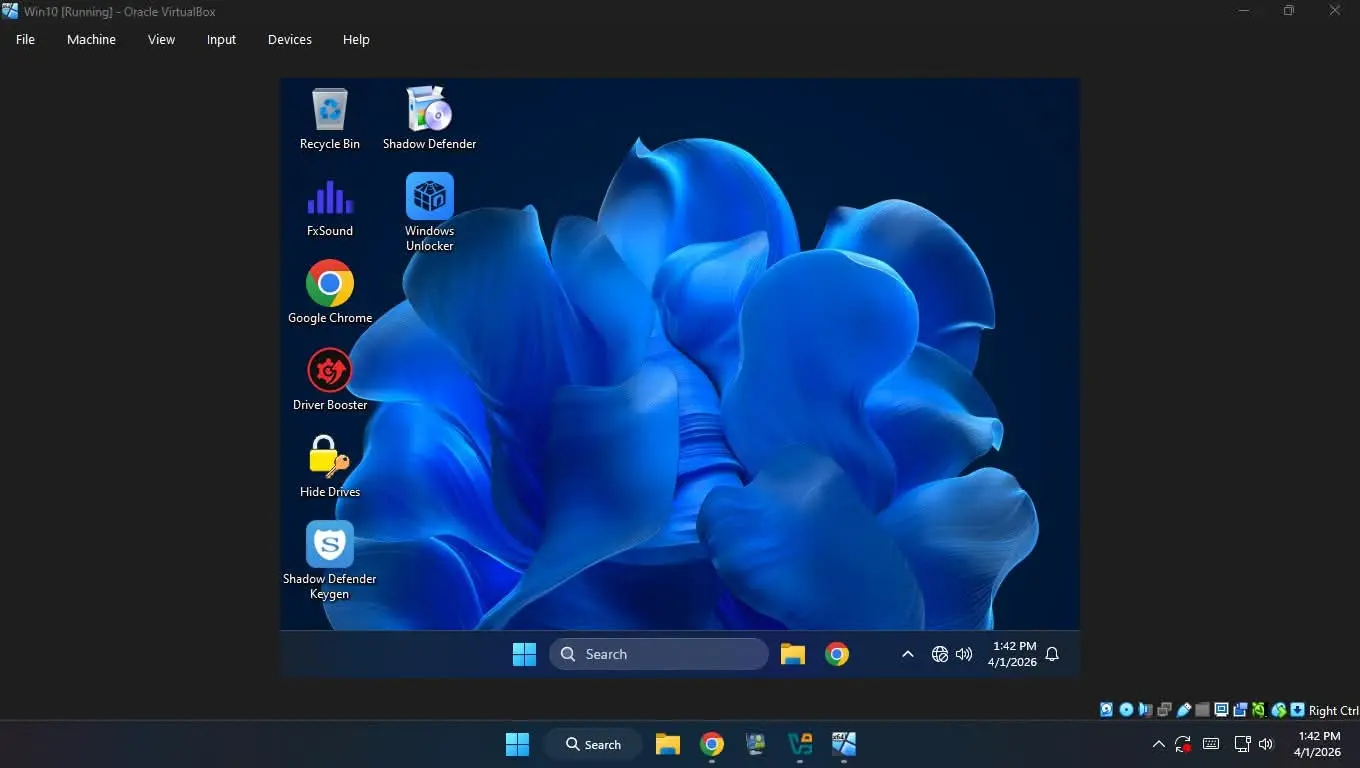
Task: Open the VirtualBox File menu
Action: coord(25,40)
